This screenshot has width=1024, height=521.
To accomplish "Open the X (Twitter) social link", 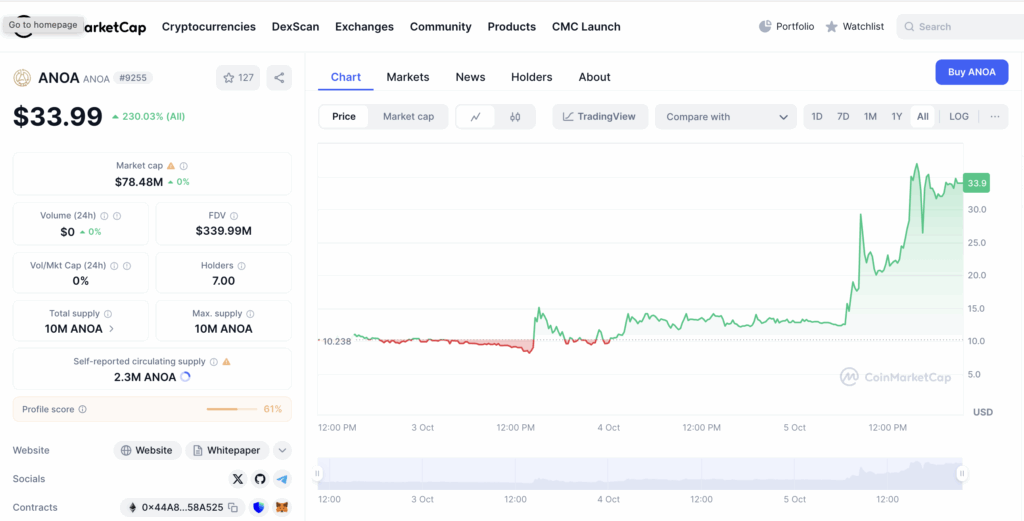I will pos(238,479).
